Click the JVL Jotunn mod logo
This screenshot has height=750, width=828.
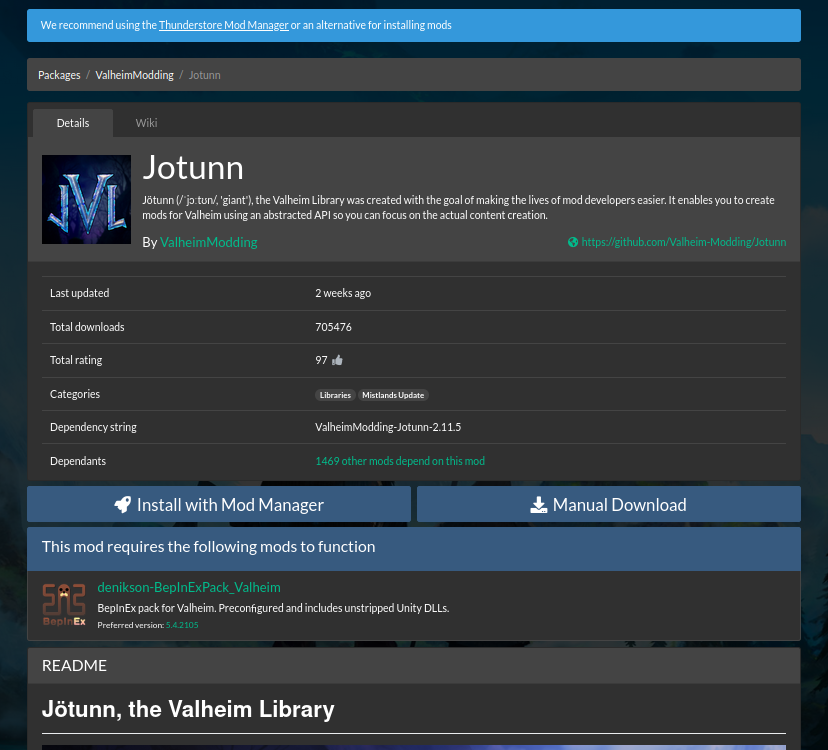pyautogui.click(x=87, y=200)
